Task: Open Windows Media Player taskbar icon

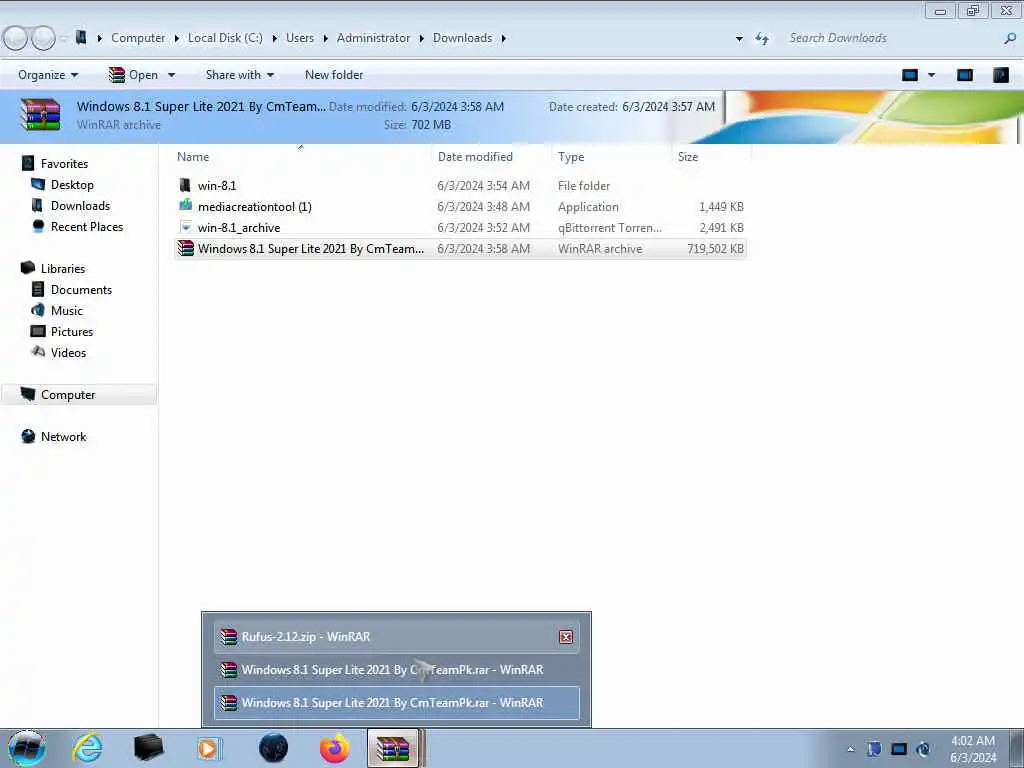Action: pos(209,748)
